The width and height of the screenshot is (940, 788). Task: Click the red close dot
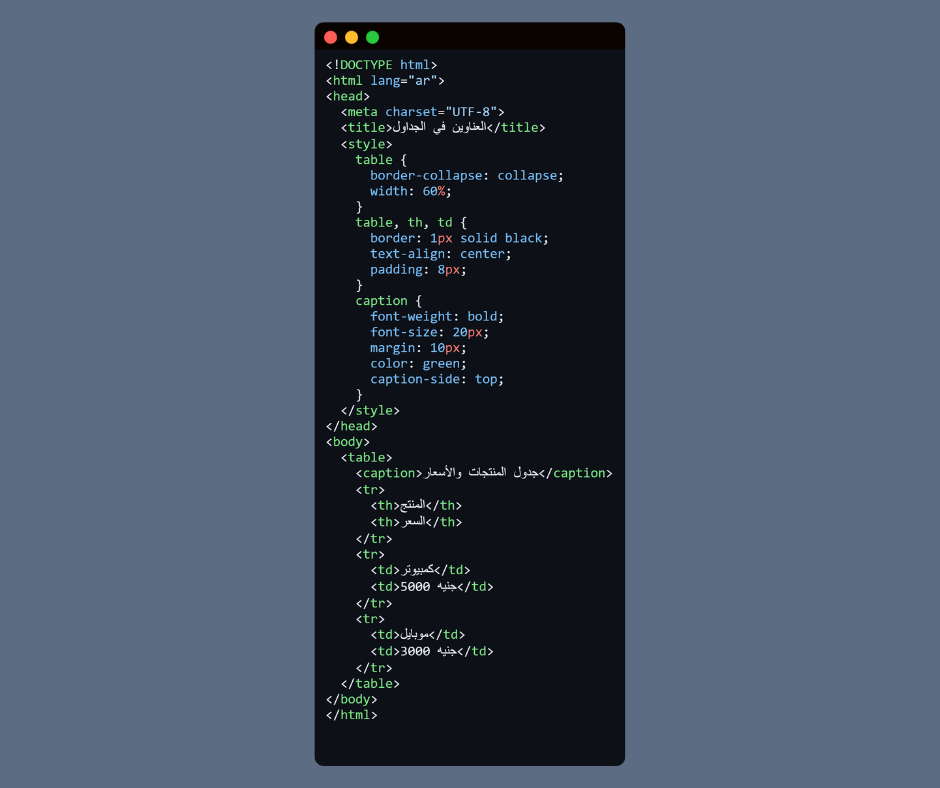(x=331, y=37)
